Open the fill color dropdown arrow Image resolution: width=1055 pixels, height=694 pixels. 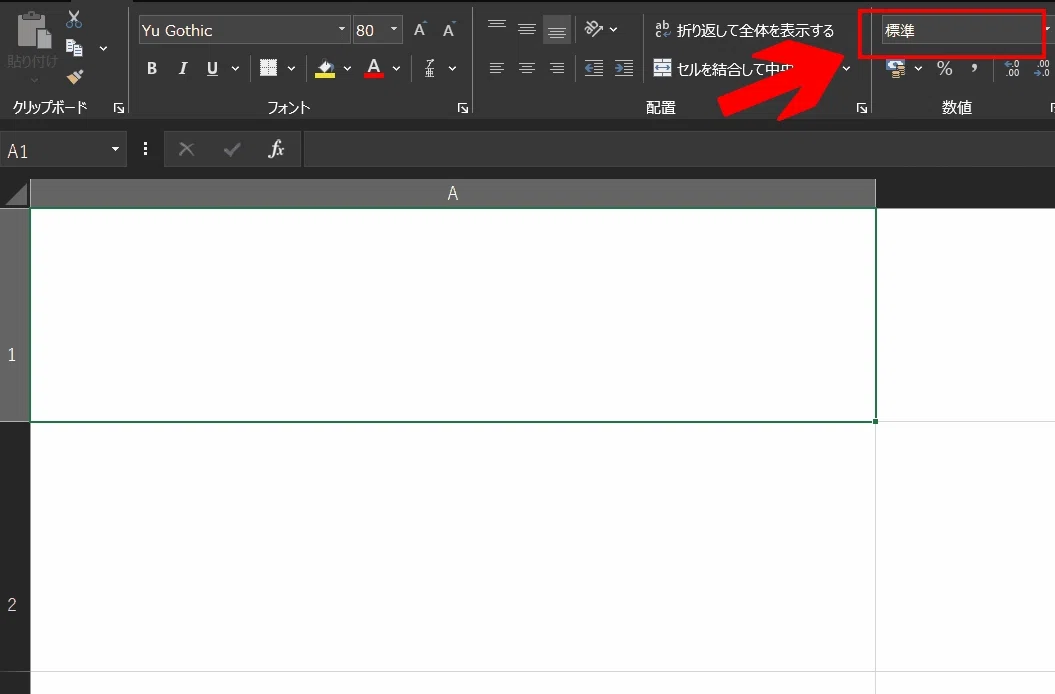347,68
